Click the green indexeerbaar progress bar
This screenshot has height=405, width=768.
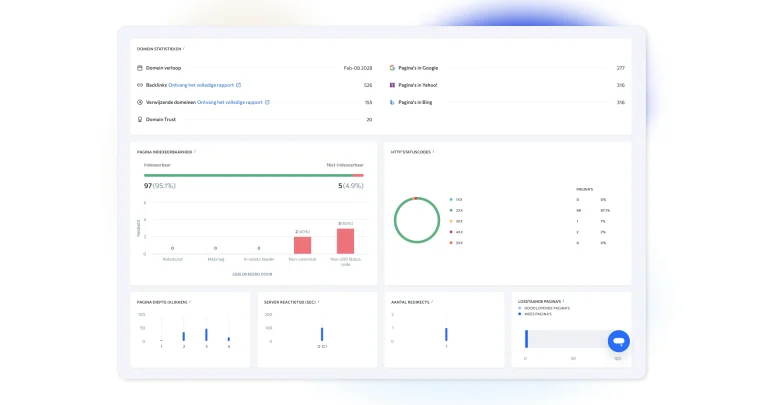click(248, 175)
